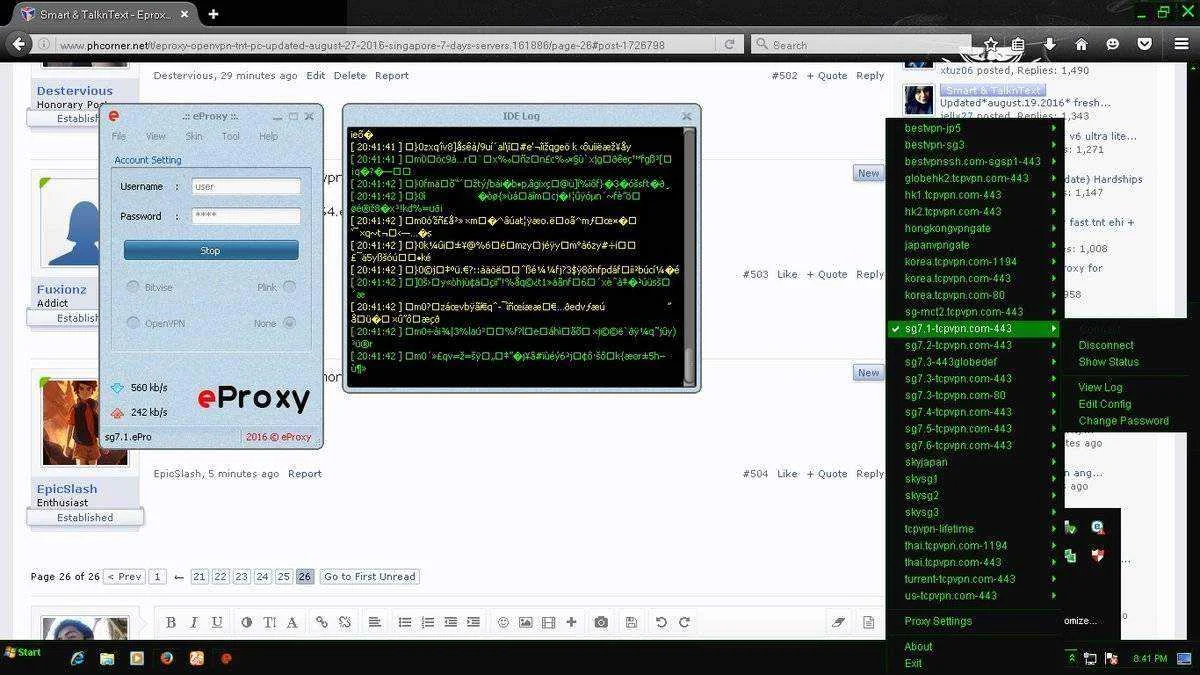Open the eProxy Skin menu
1200x675 pixels.
[194, 136]
